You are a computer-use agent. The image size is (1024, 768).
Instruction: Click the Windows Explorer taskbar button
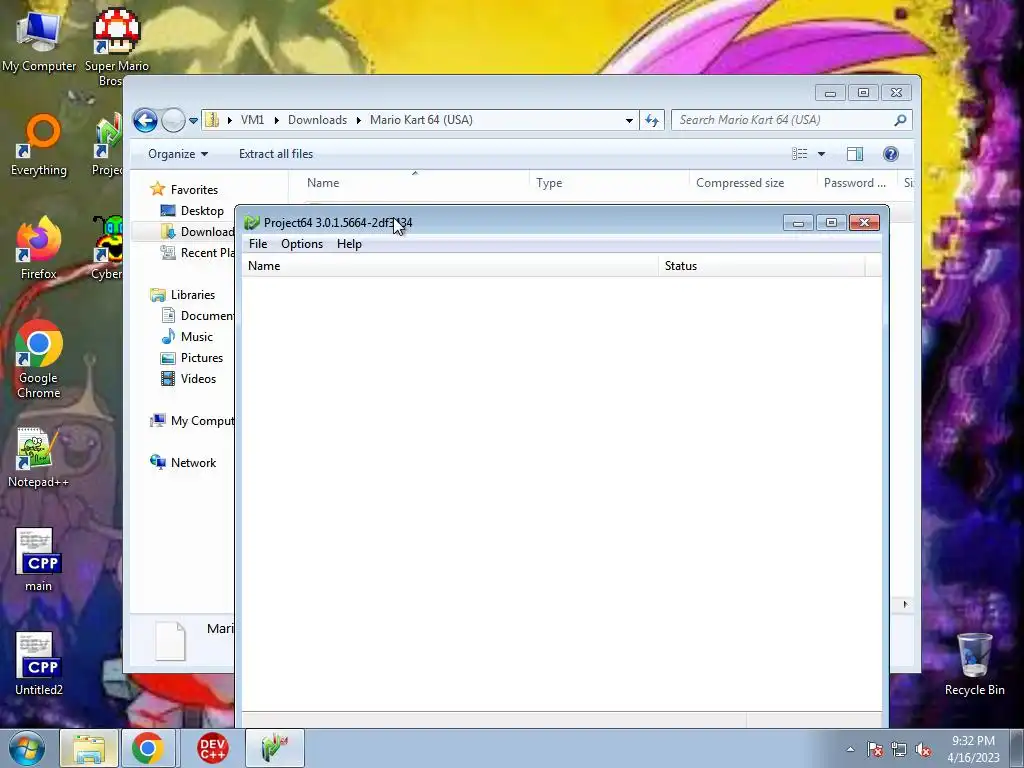pos(89,748)
